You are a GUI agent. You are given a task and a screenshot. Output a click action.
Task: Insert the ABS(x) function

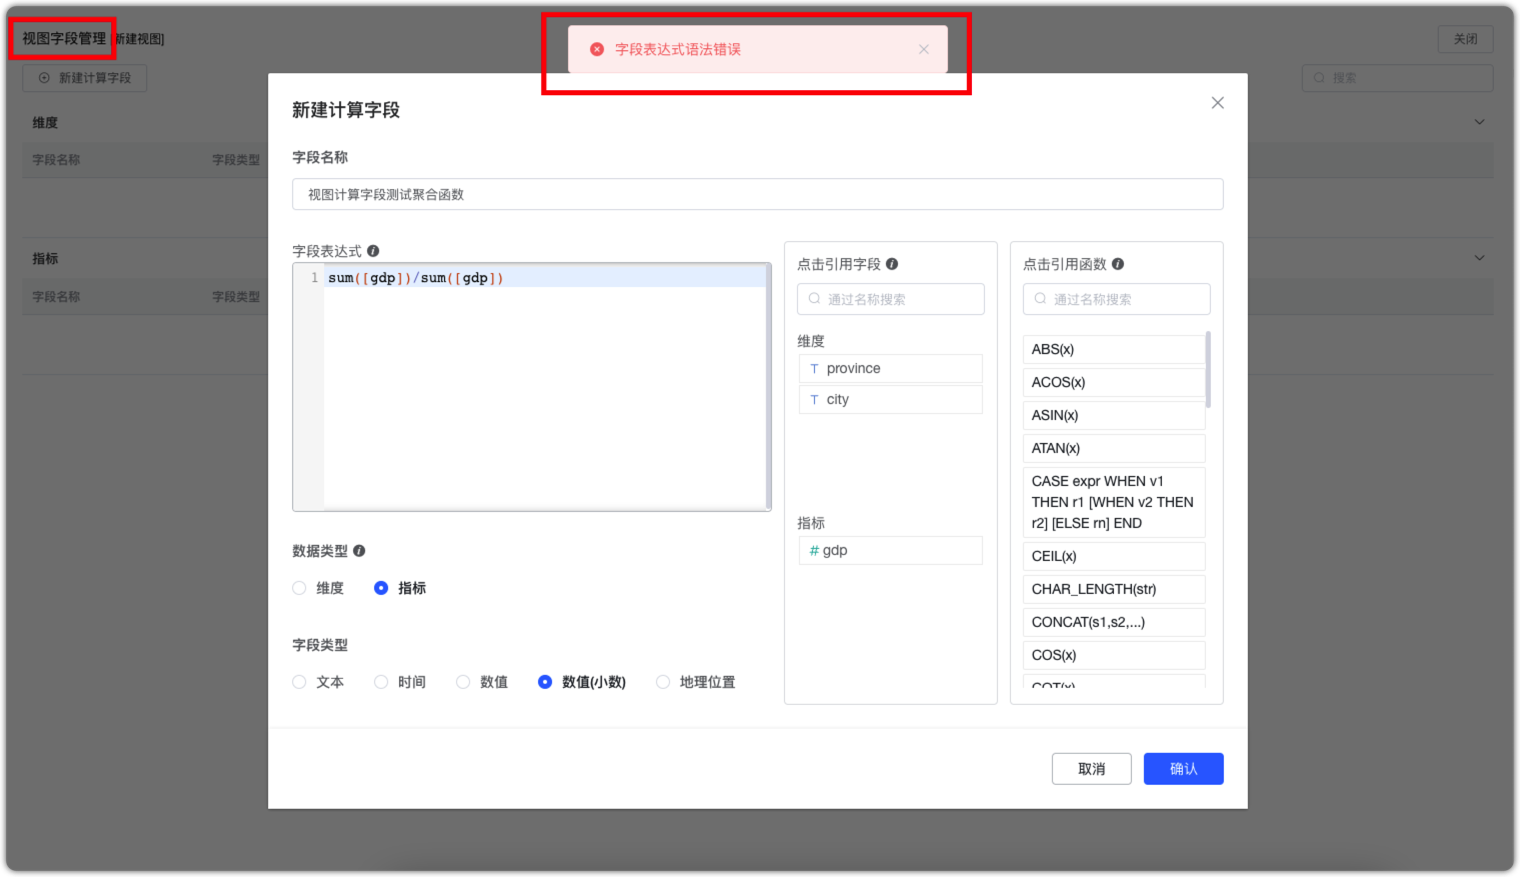click(x=1114, y=350)
